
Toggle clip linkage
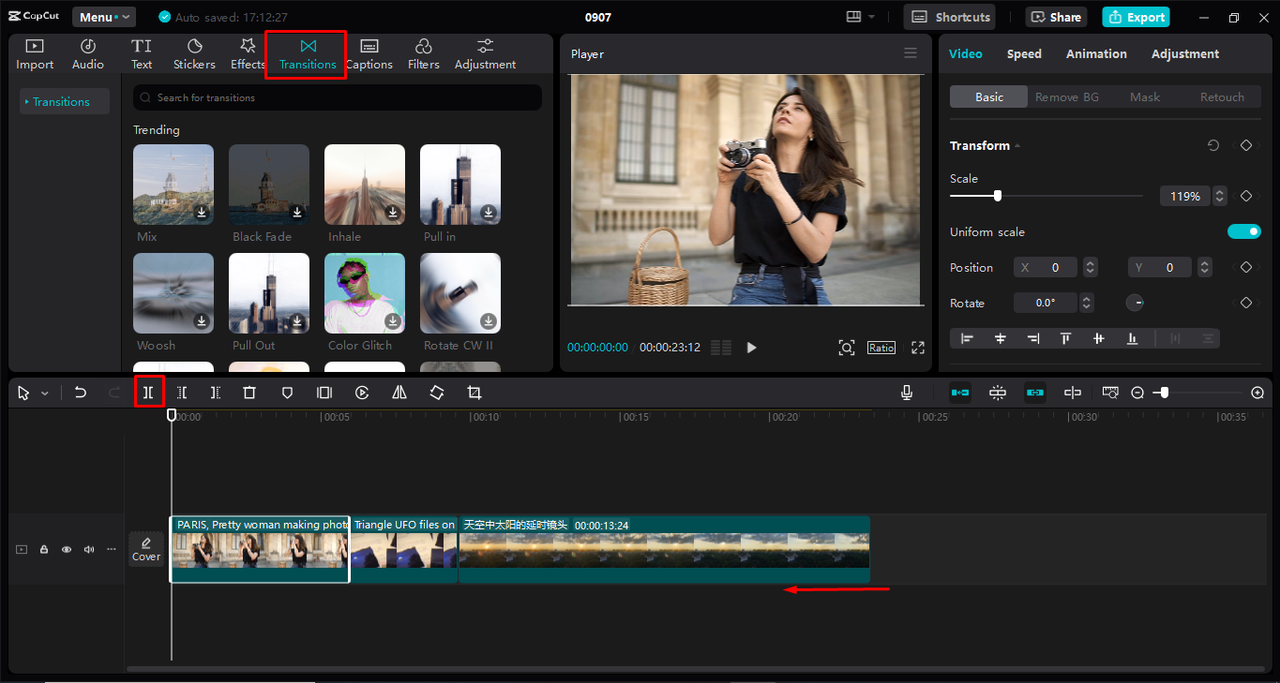coord(1035,393)
